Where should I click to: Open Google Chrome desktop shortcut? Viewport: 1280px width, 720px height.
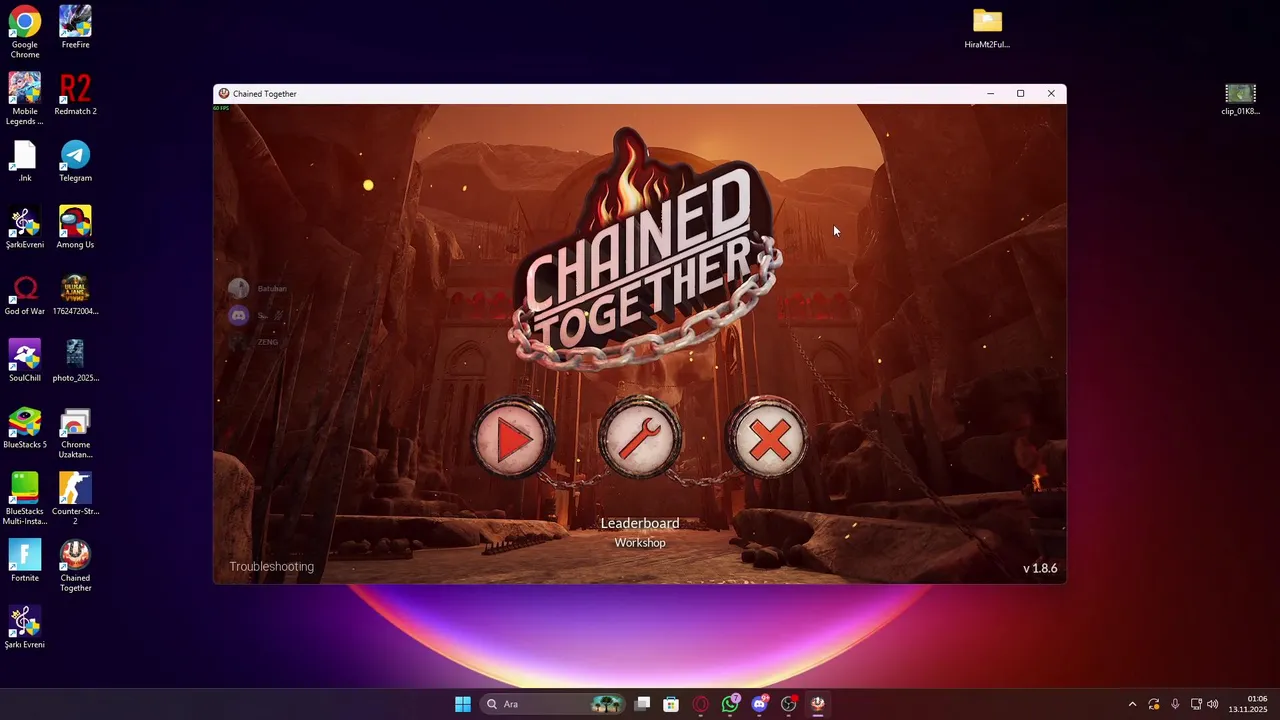click(x=25, y=32)
